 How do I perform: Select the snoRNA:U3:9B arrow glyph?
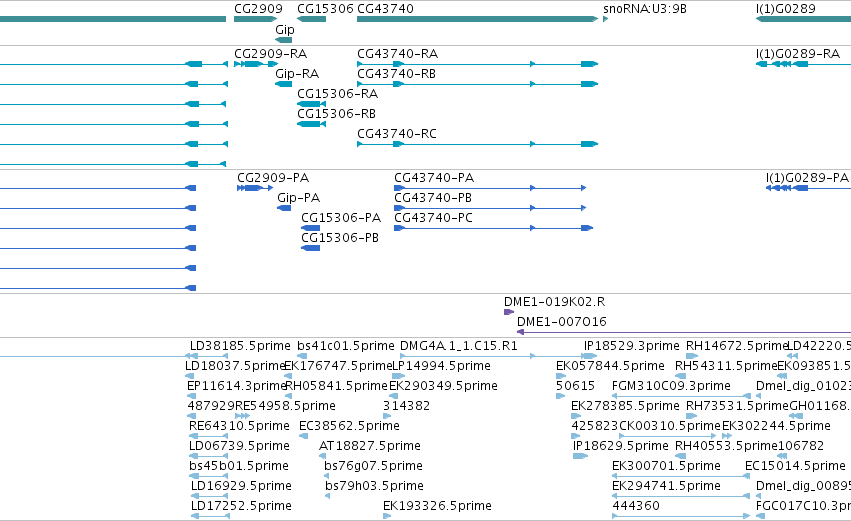(606, 19)
